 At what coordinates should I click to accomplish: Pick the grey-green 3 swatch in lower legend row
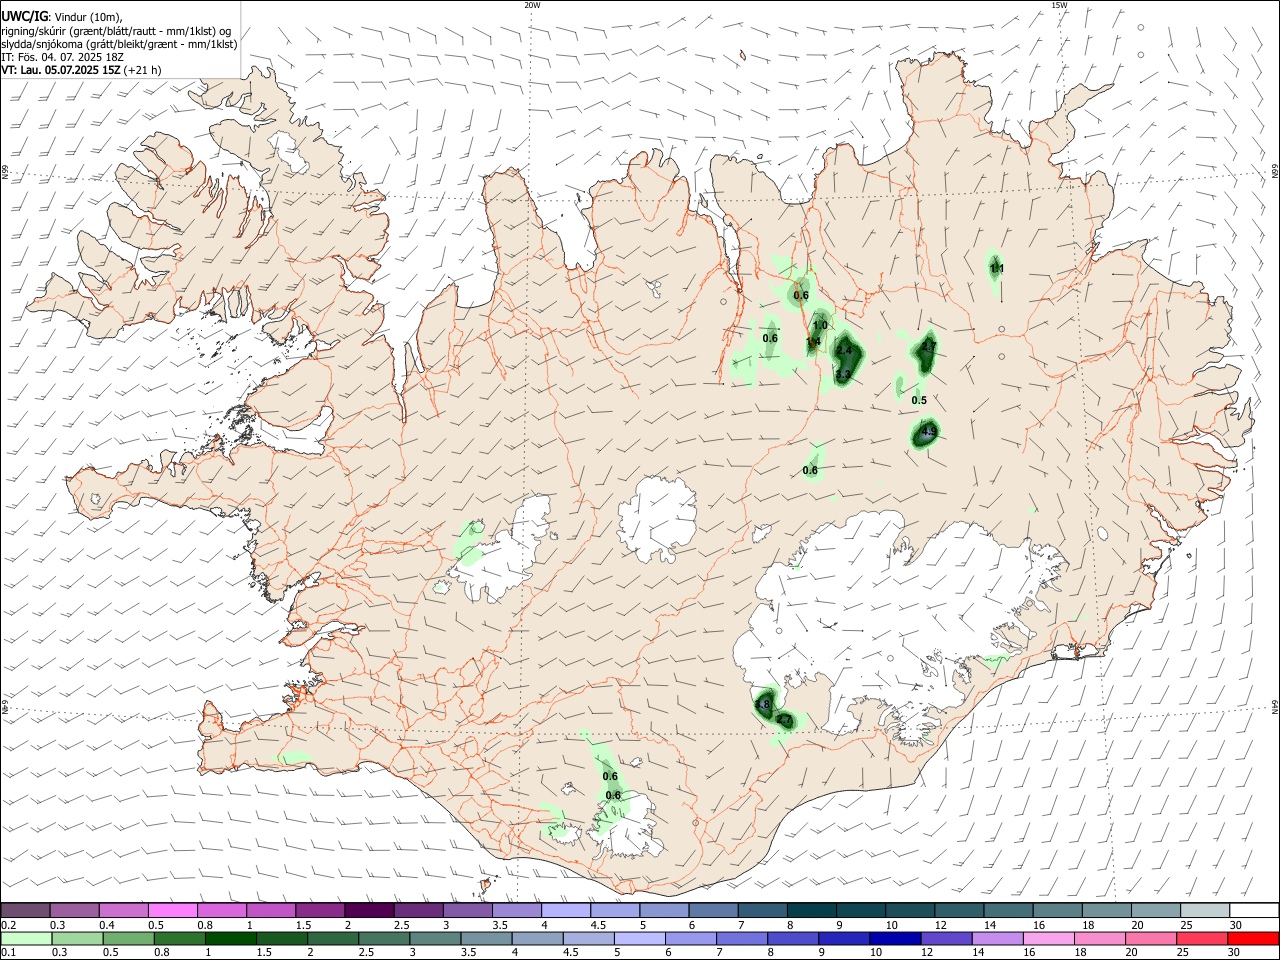click(435, 938)
